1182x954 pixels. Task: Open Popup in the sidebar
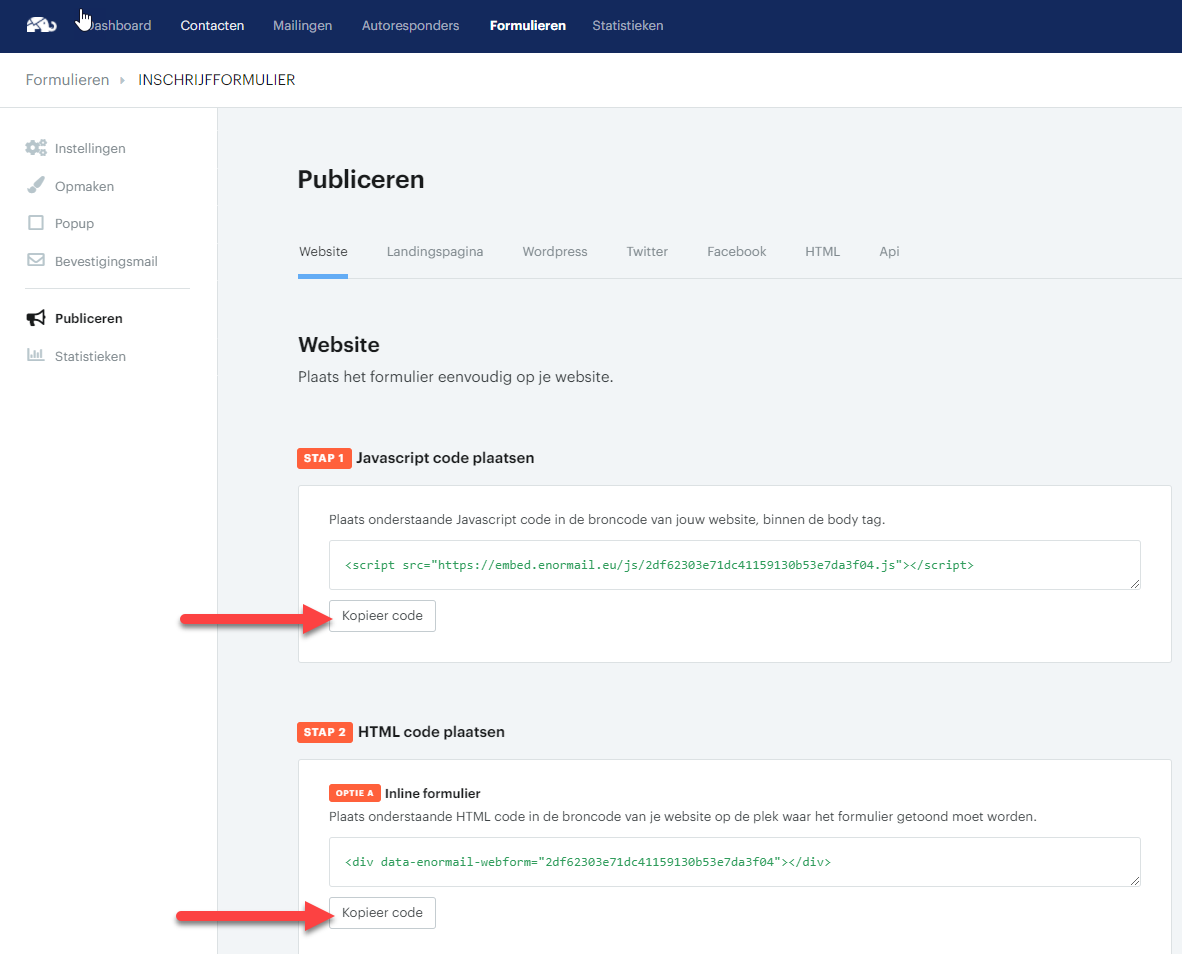pos(74,224)
